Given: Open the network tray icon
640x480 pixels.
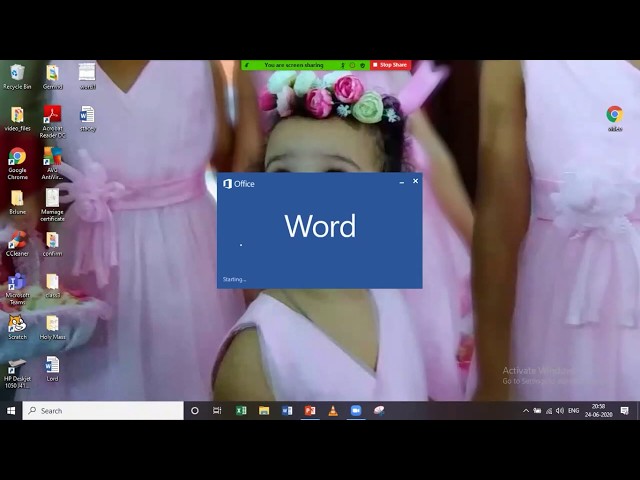Looking at the screenshot, I should [x=549, y=411].
